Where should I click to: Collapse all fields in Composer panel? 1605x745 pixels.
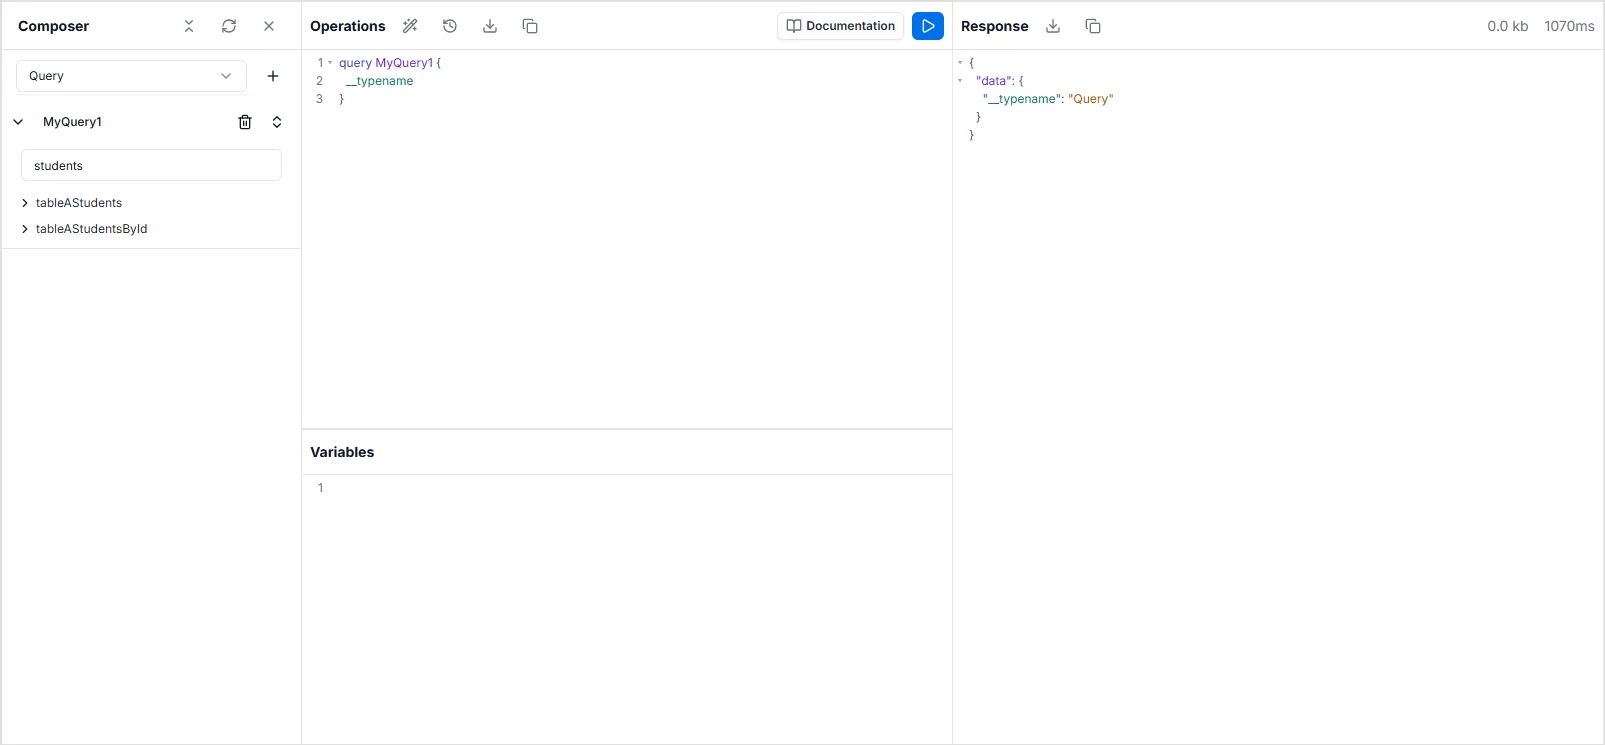189,26
